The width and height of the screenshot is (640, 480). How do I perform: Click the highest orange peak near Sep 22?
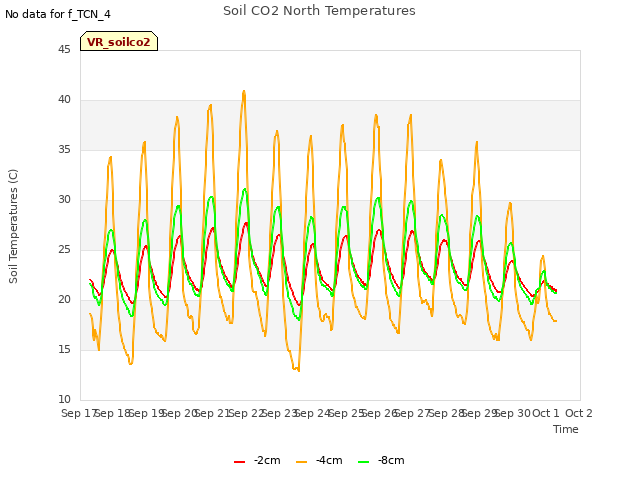pos(244,91)
